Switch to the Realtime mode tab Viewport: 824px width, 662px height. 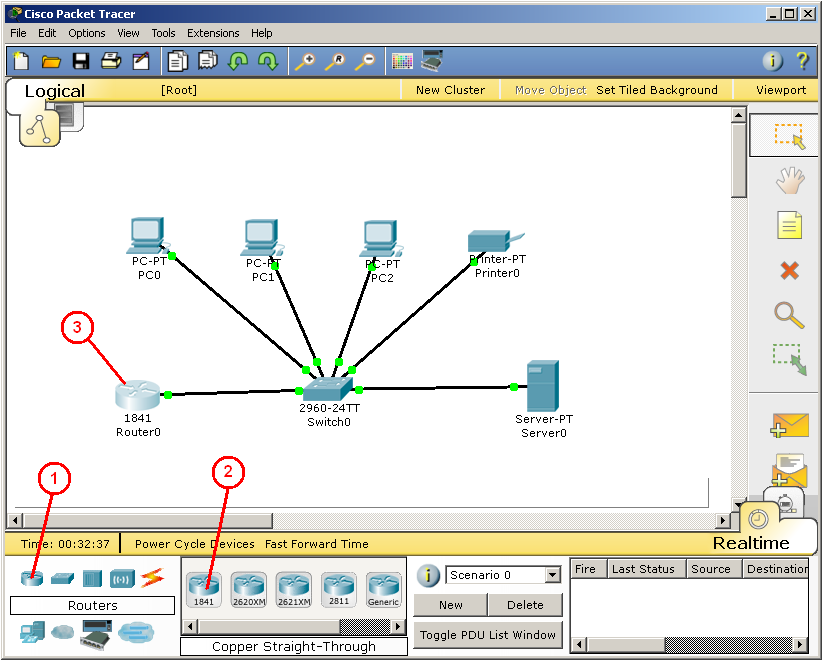751,543
